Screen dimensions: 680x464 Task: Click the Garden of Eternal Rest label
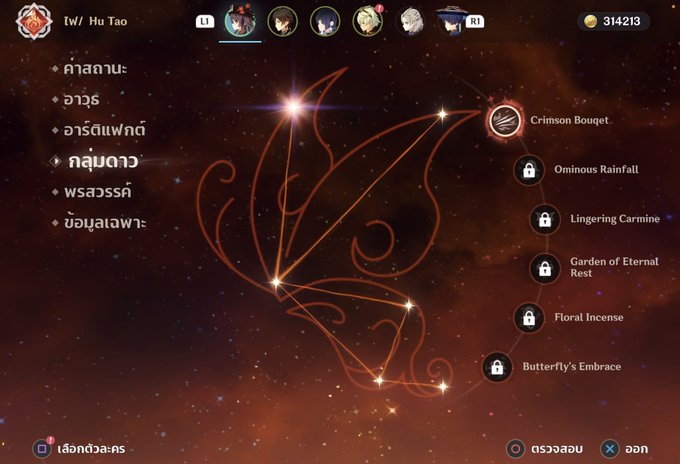[614, 267]
